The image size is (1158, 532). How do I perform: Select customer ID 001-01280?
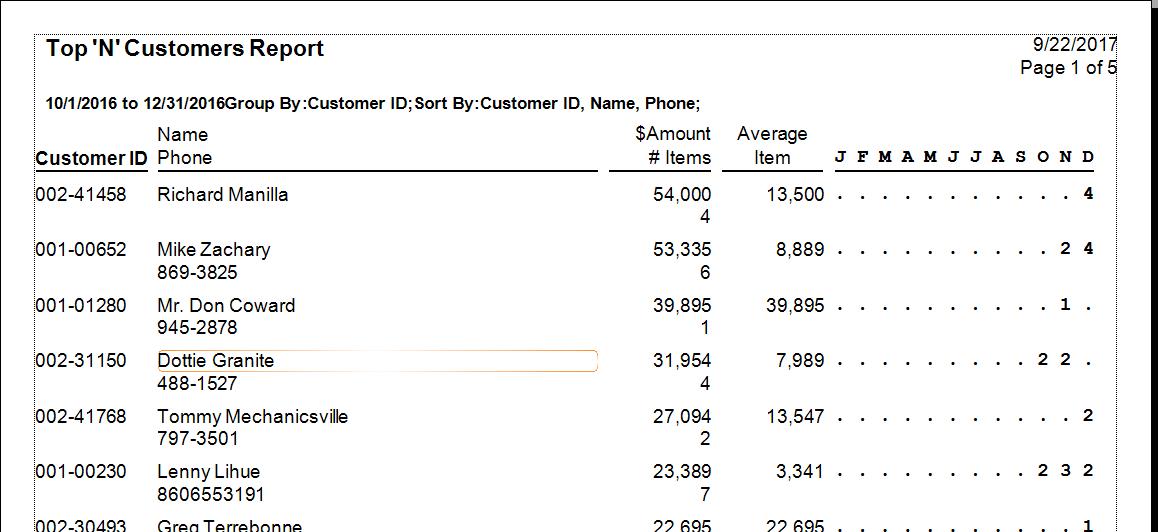[x=81, y=306]
